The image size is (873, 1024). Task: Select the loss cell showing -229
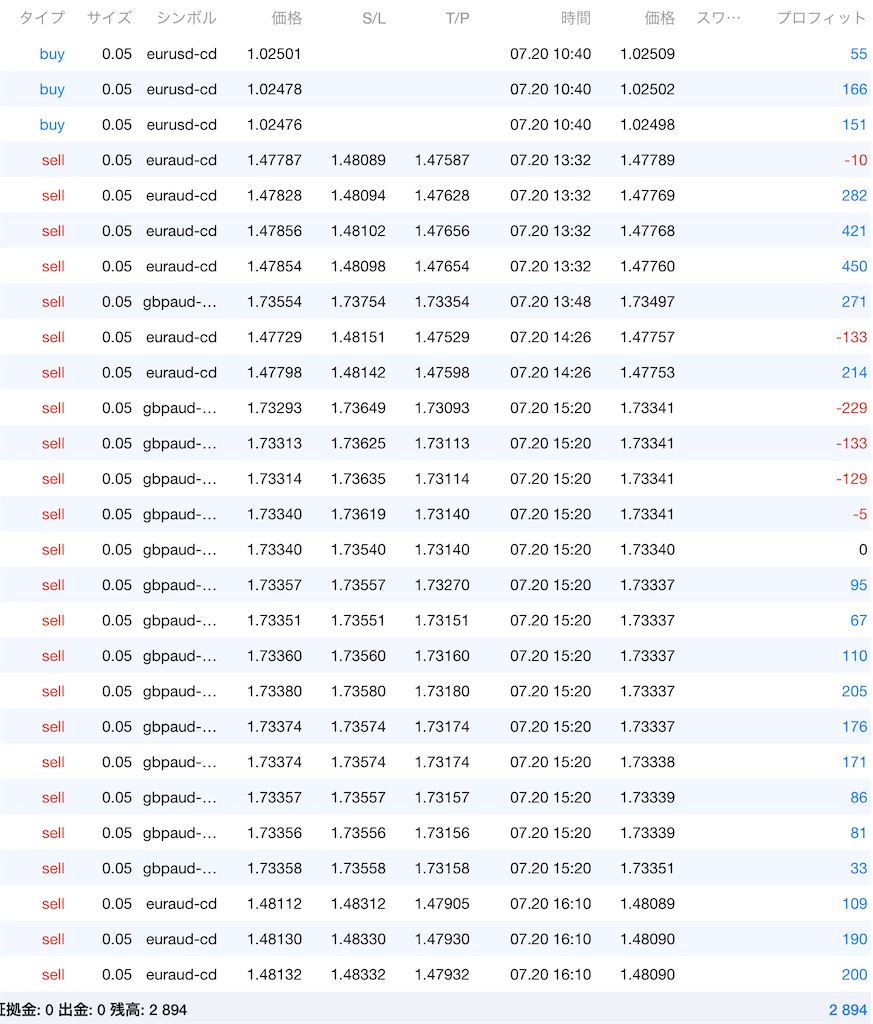(851, 408)
